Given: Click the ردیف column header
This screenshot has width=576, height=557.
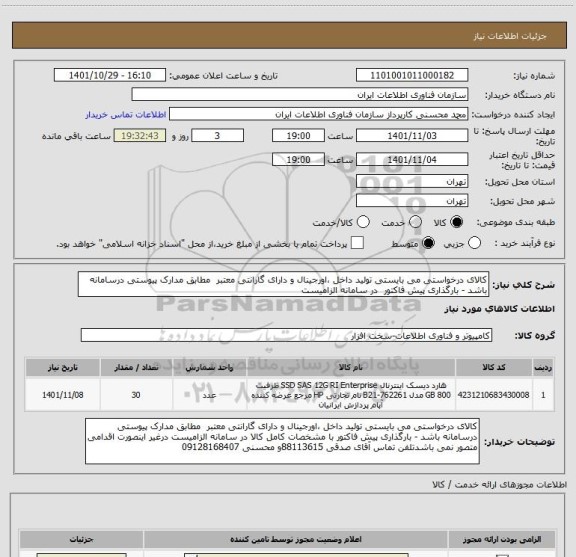Looking at the screenshot, I should pyautogui.click(x=543, y=368).
